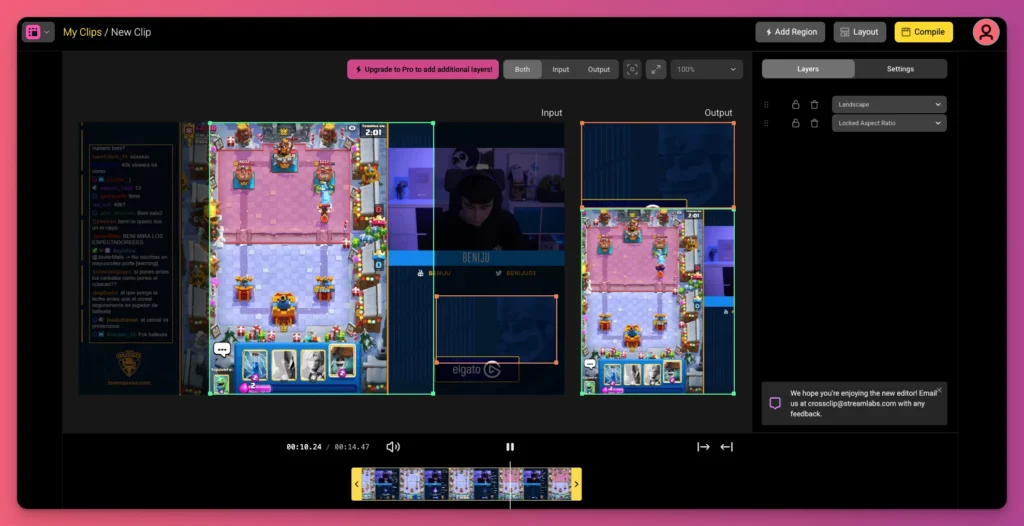Delete the Landscape layer with trash icon
This screenshot has height=526, width=1024.
pyautogui.click(x=814, y=105)
